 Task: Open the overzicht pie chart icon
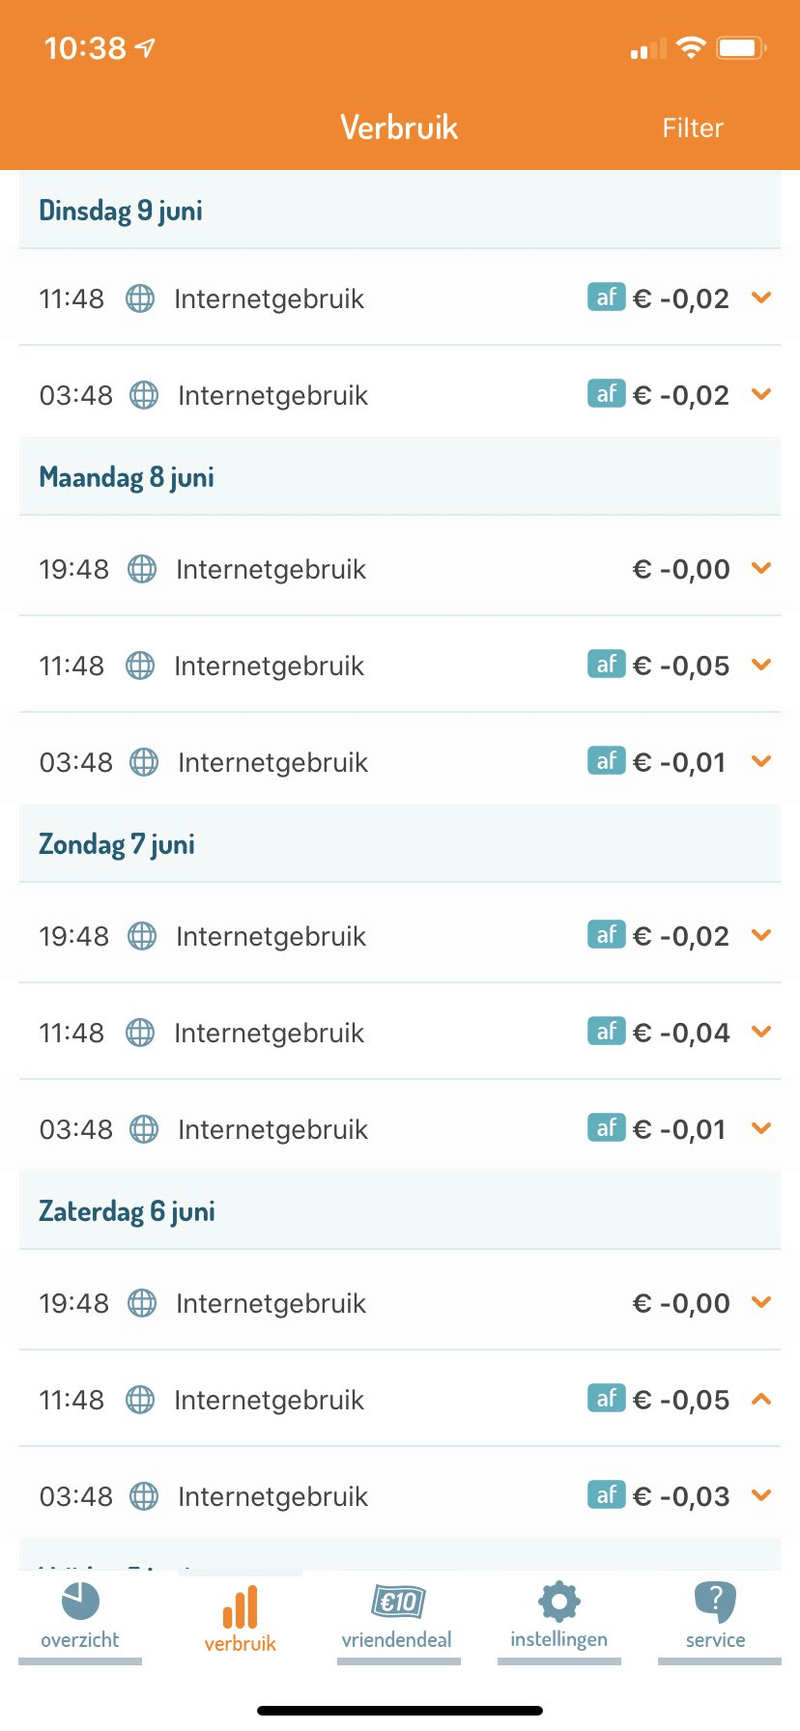80,1601
